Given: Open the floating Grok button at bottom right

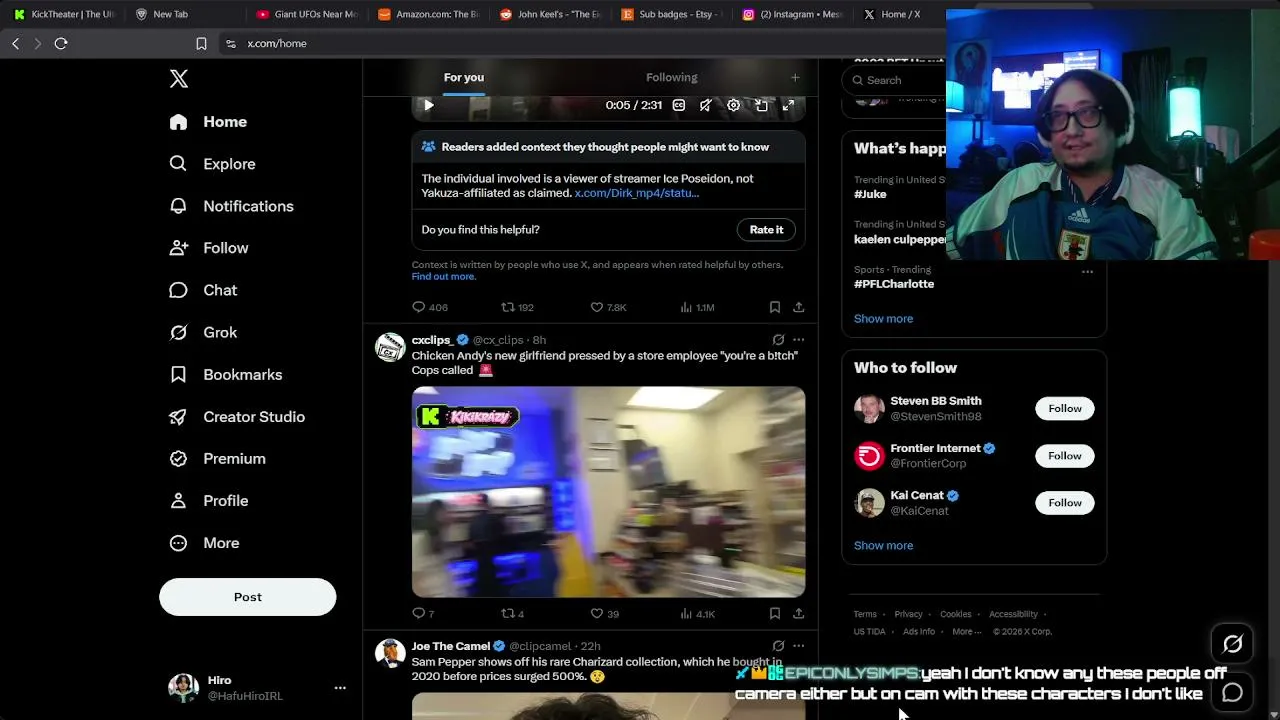Looking at the screenshot, I should (1232, 645).
